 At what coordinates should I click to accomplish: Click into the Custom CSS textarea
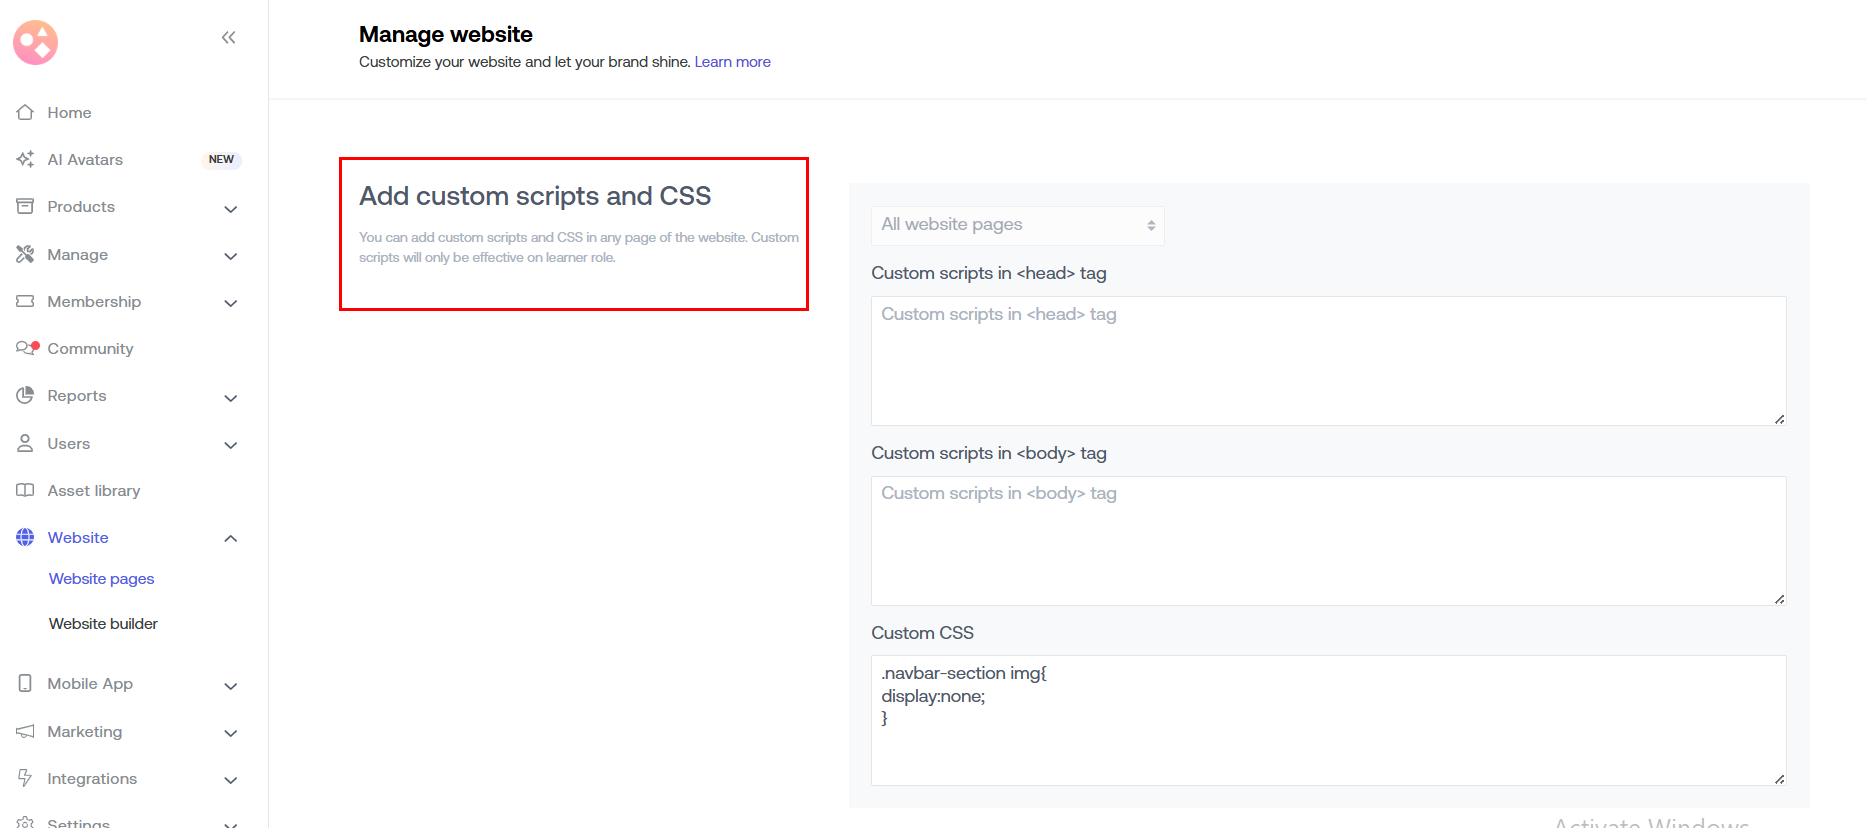pos(1327,720)
